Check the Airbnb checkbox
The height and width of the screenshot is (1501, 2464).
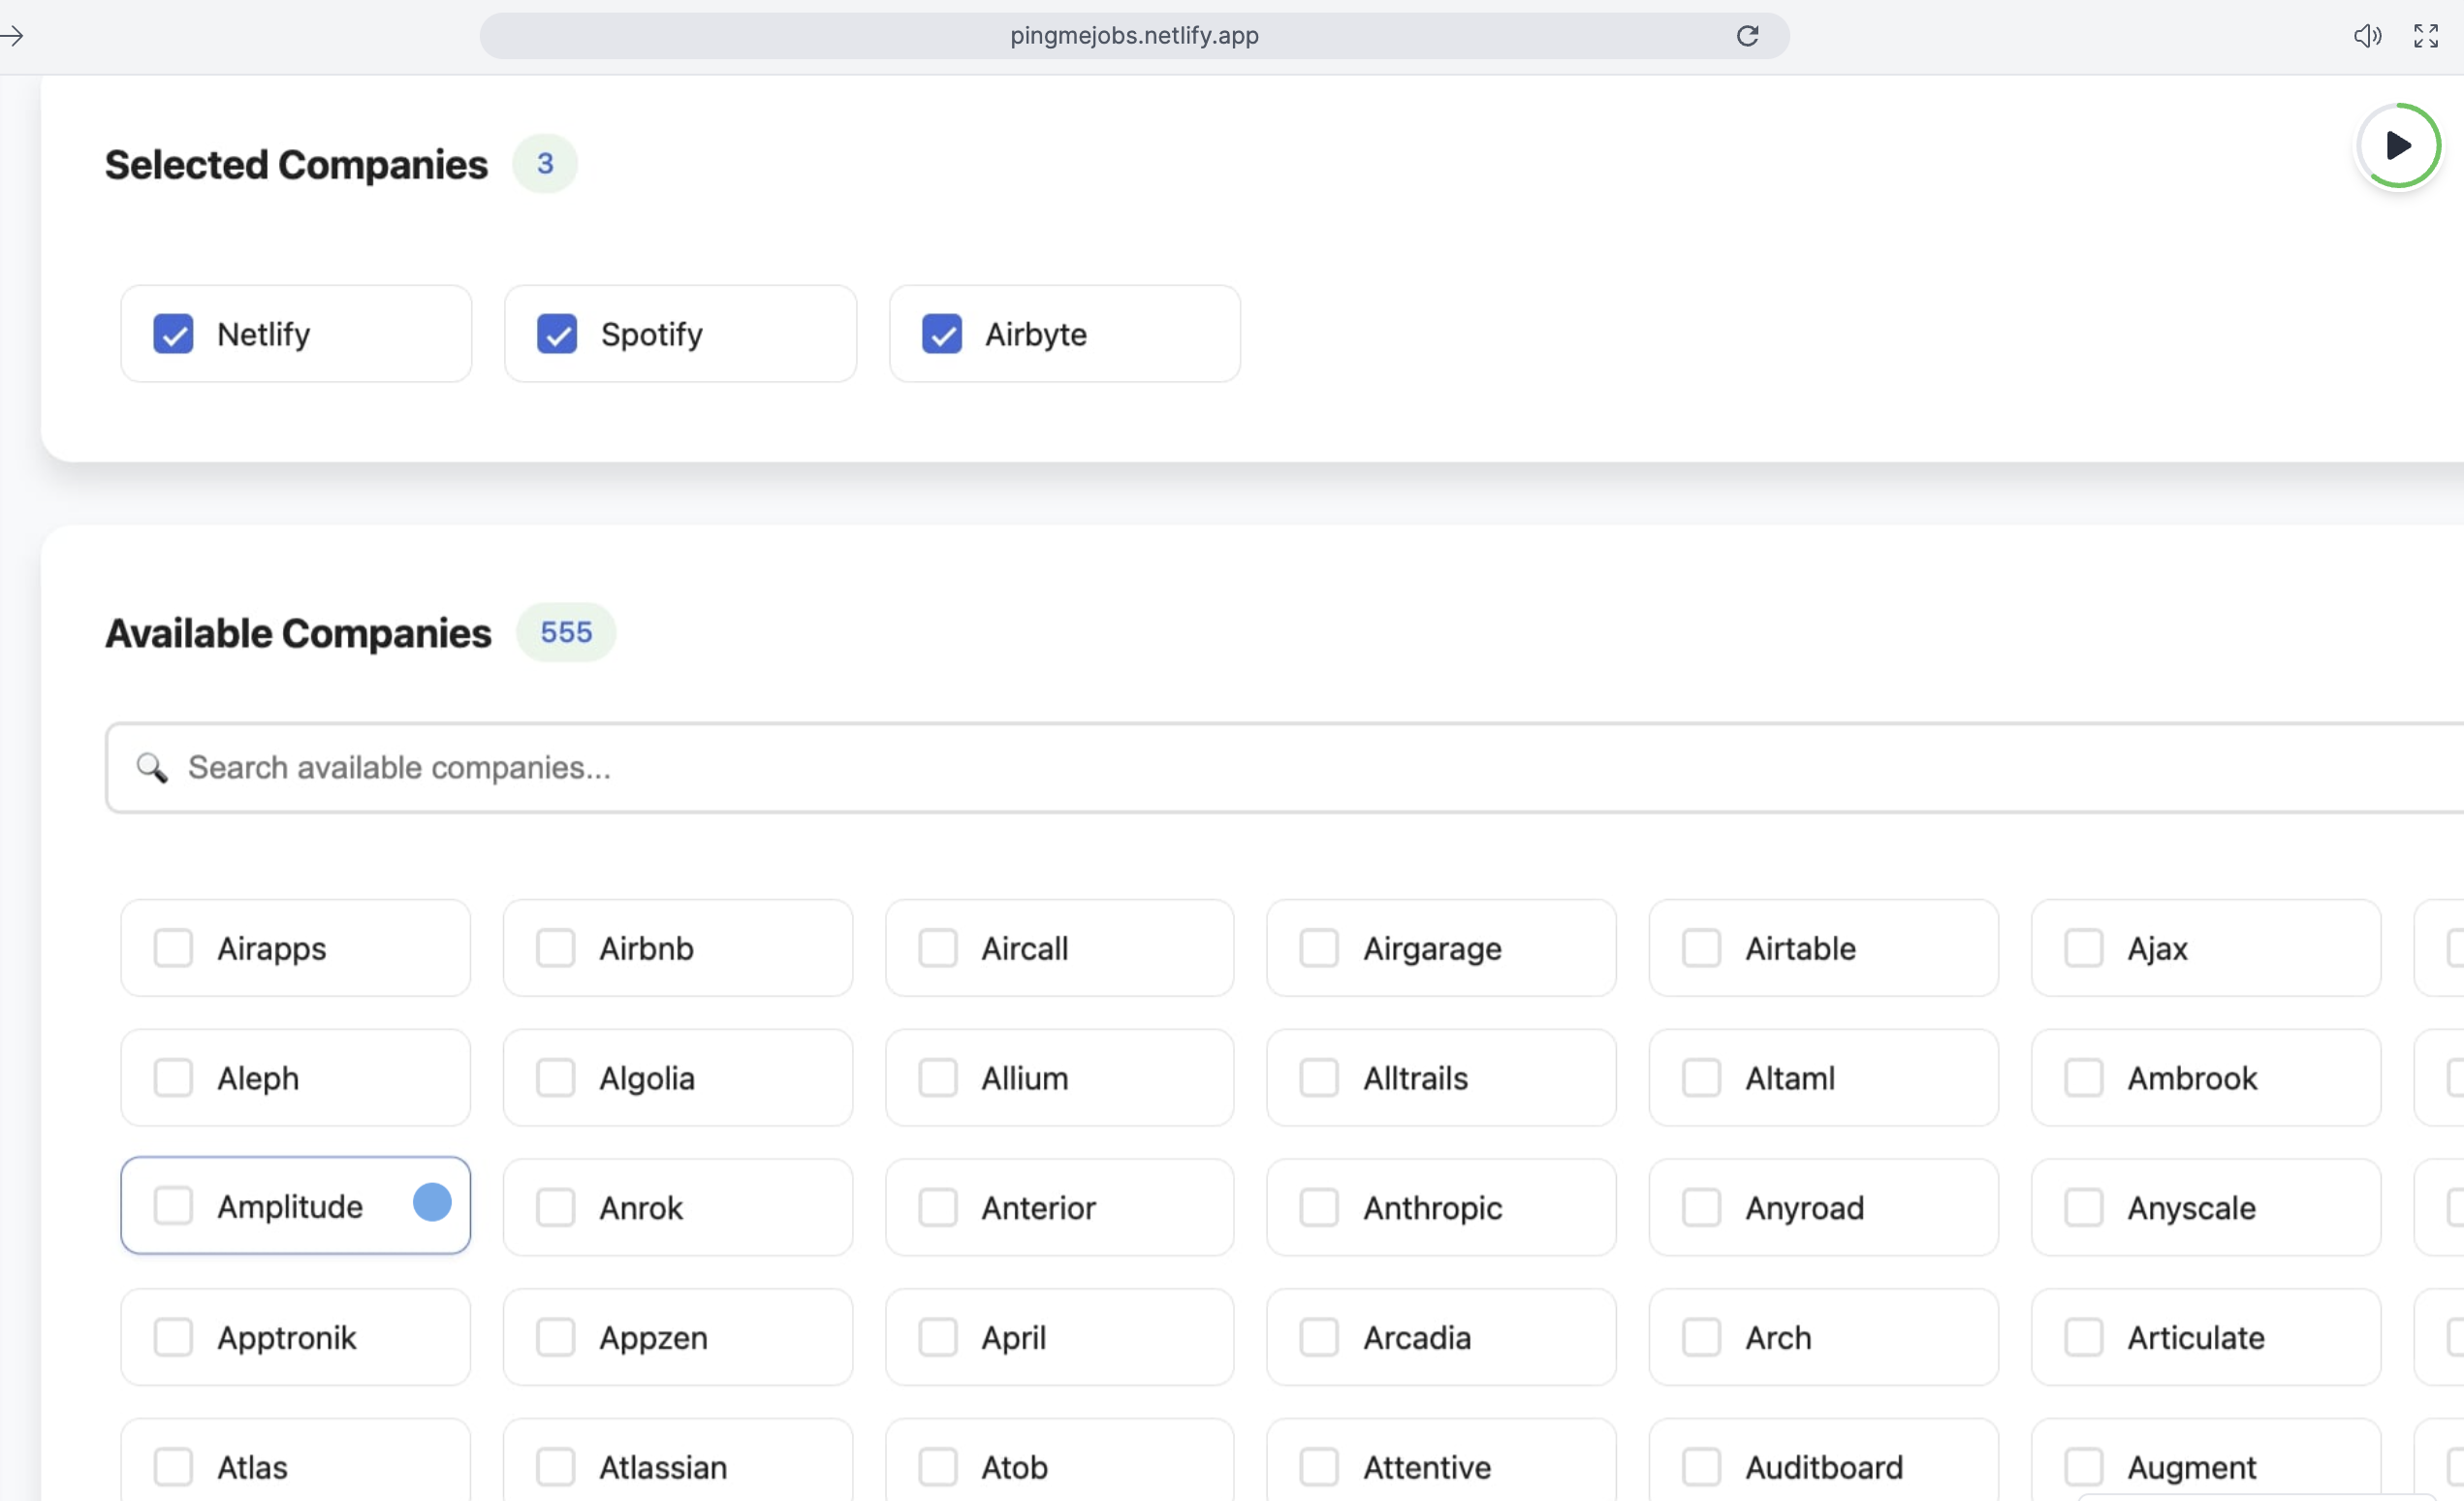(x=555, y=948)
